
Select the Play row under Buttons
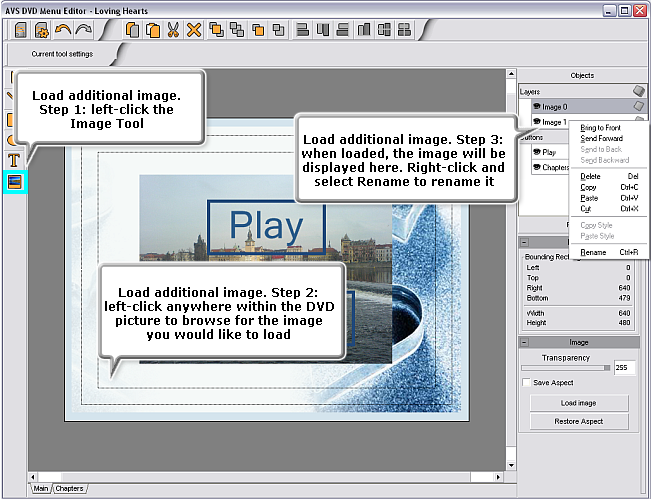pyautogui.click(x=550, y=152)
